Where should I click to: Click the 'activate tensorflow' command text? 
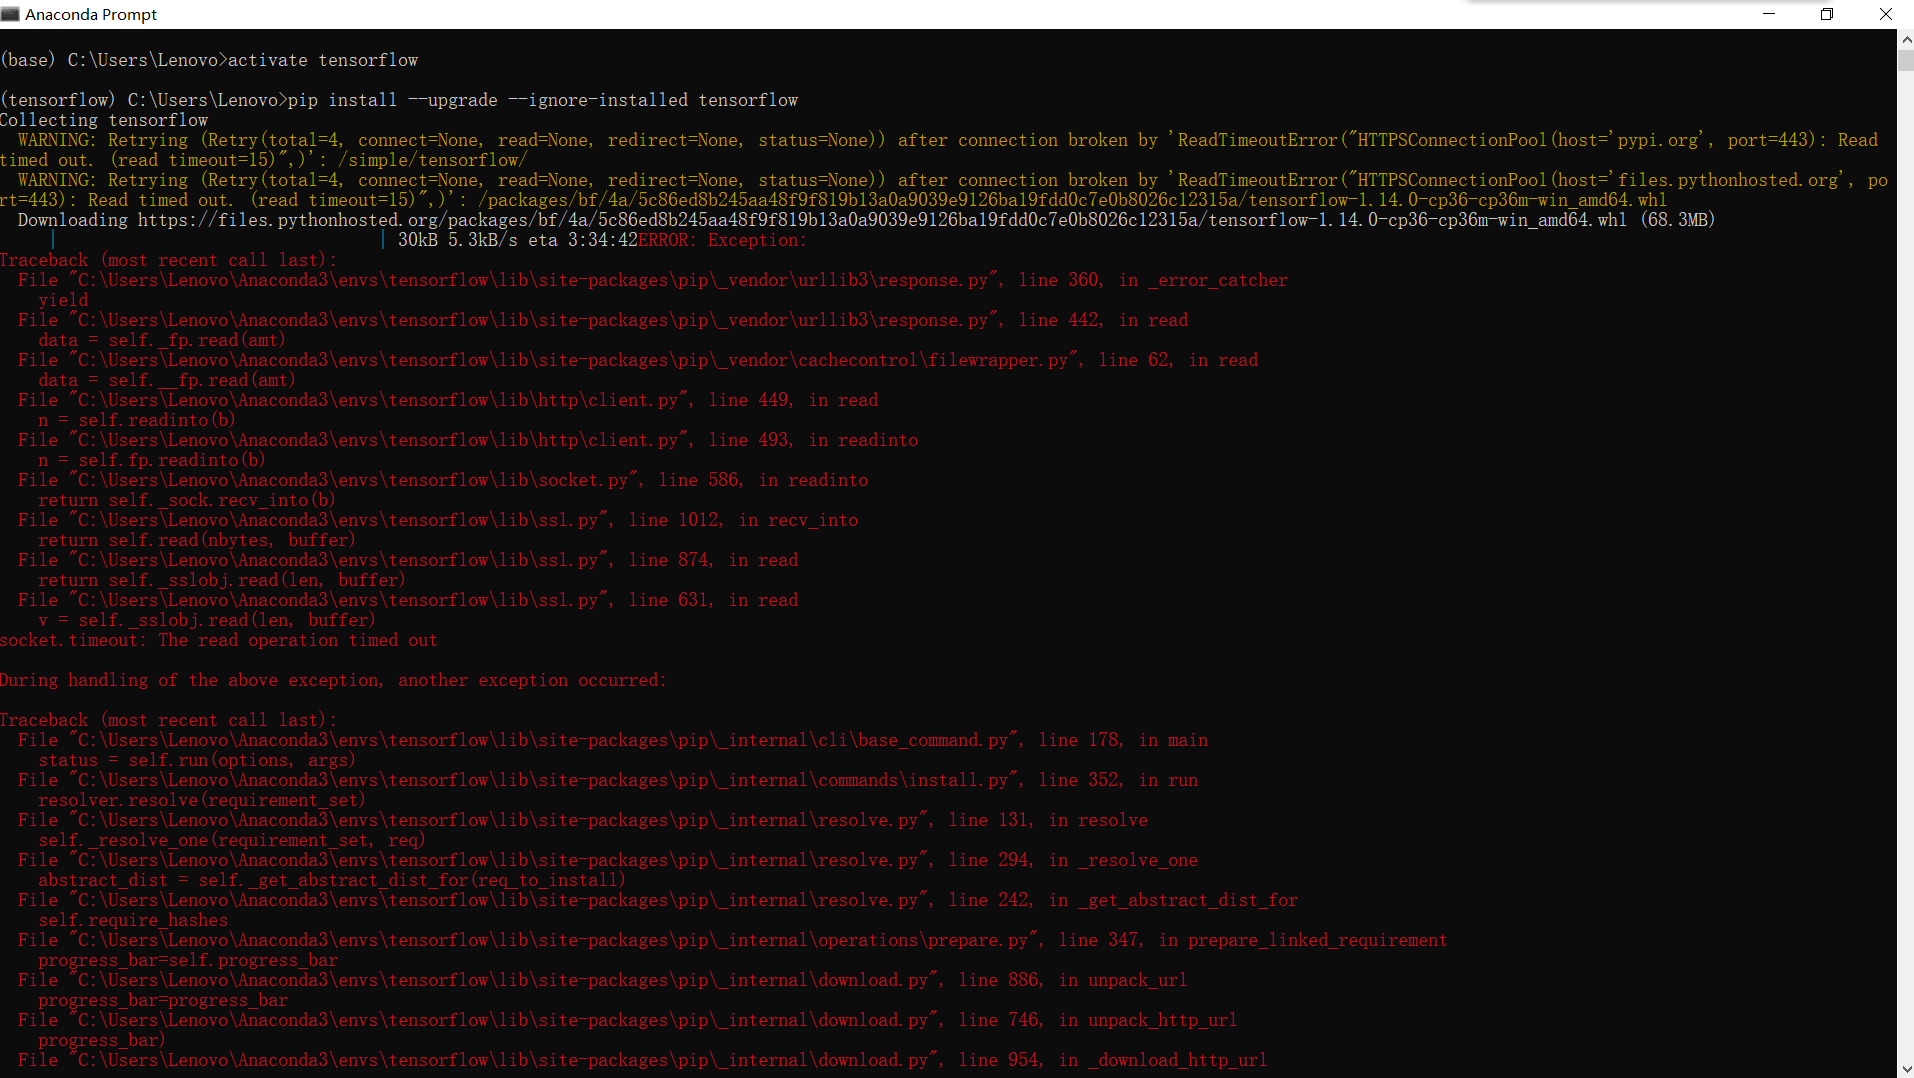click(x=323, y=60)
